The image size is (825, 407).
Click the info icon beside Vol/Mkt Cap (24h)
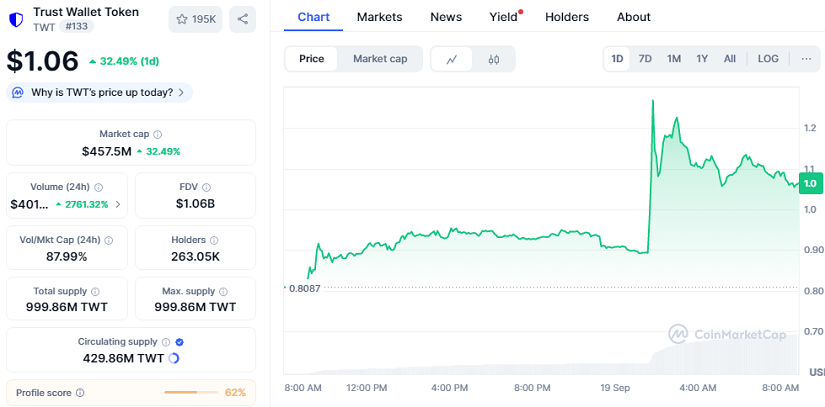point(108,240)
